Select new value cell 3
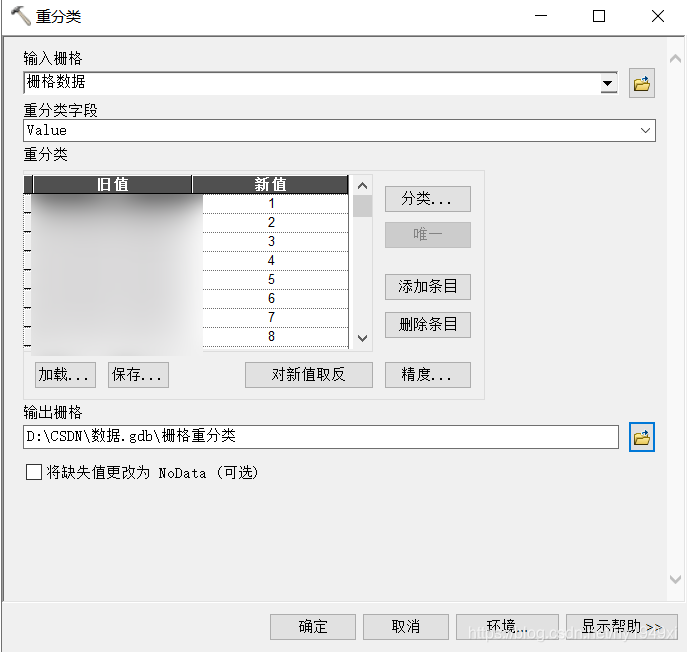This screenshot has height=652, width=687. (275, 241)
